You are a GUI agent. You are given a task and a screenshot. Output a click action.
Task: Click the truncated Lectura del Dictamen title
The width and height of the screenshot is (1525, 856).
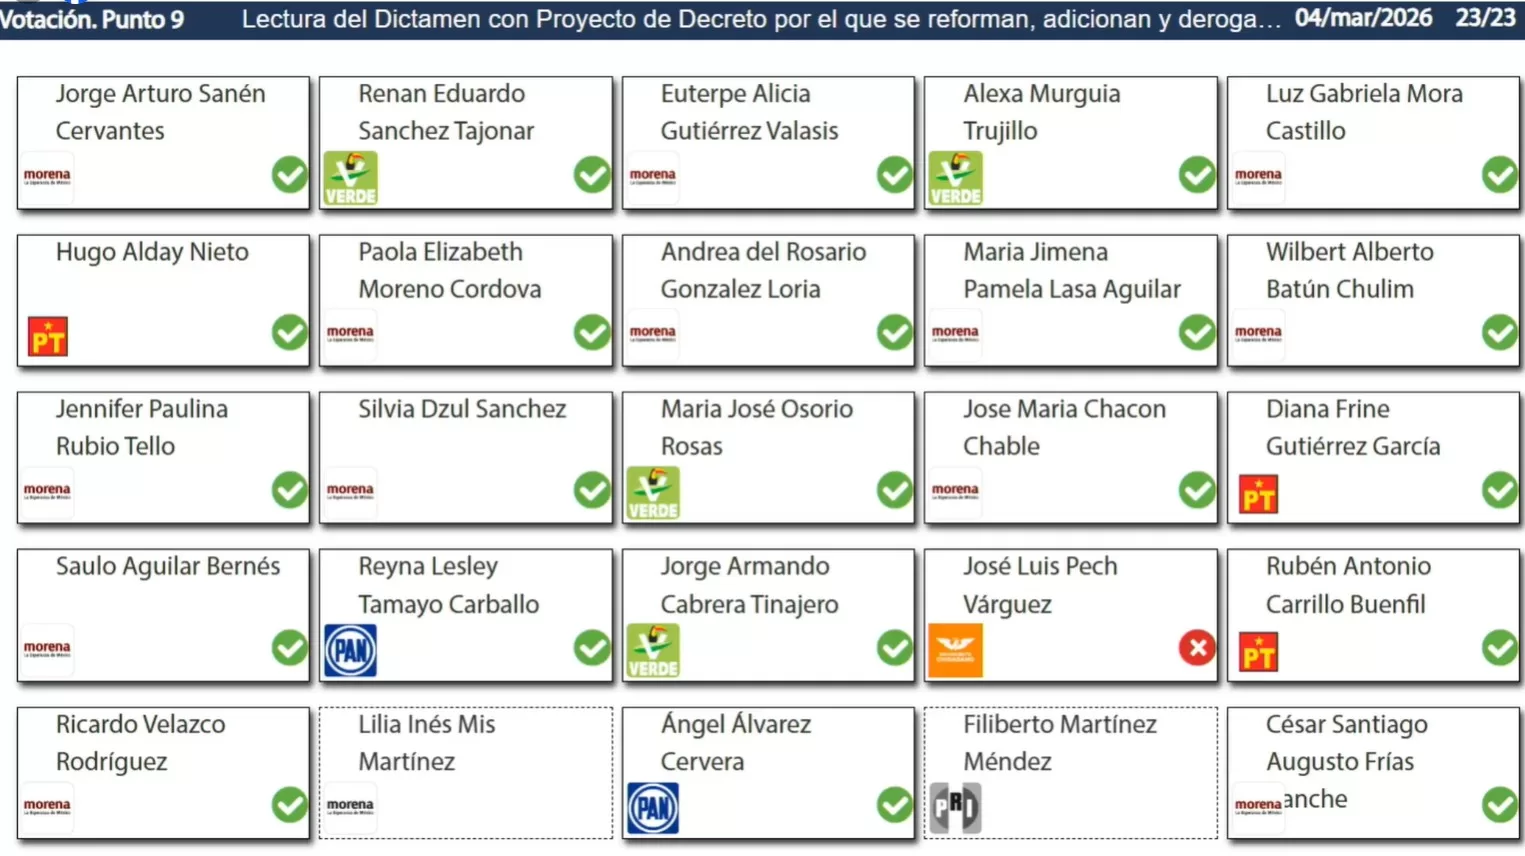click(760, 19)
